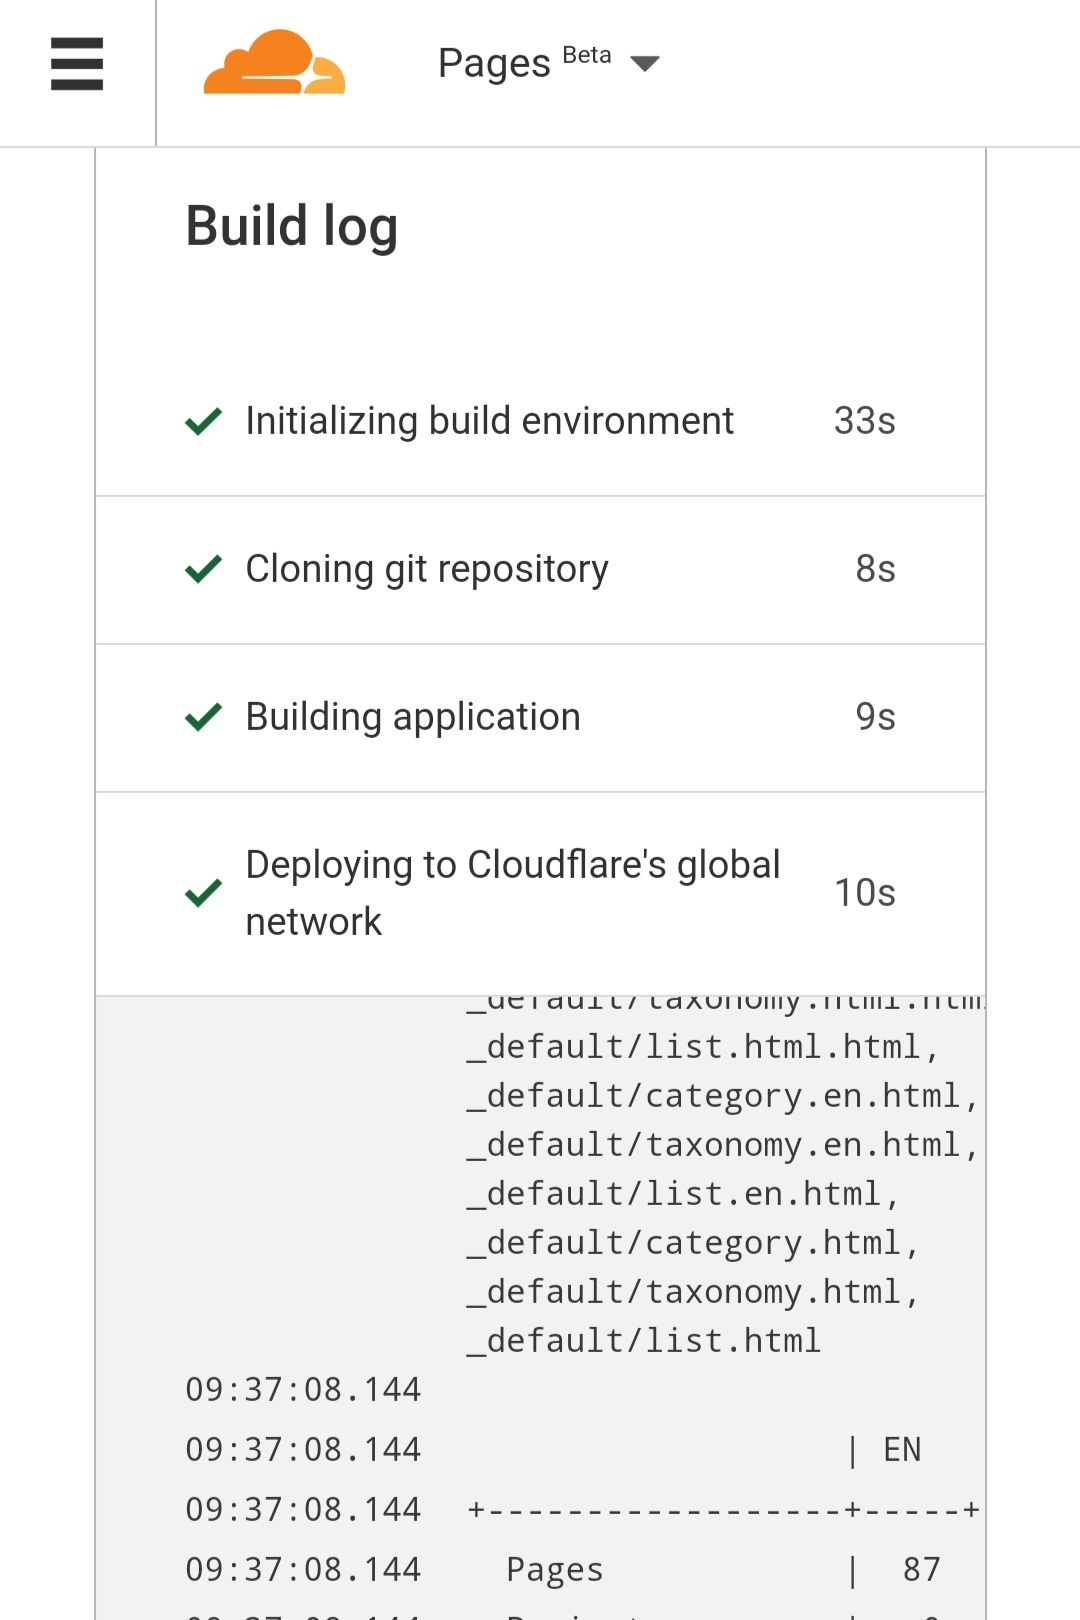Viewport: 1080px width, 1620px height.
Task: Open the hamburger navigation menu
Action: (x=77, y=64)
